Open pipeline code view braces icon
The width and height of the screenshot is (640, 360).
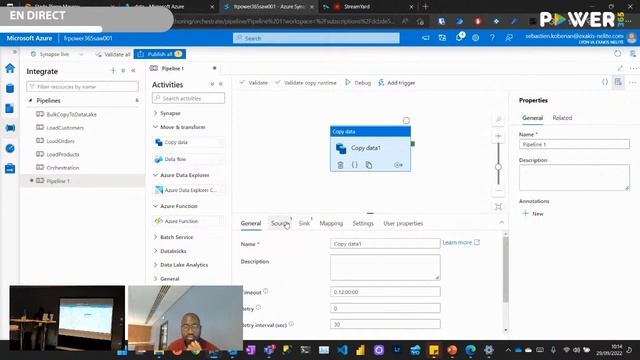point(605,82)
